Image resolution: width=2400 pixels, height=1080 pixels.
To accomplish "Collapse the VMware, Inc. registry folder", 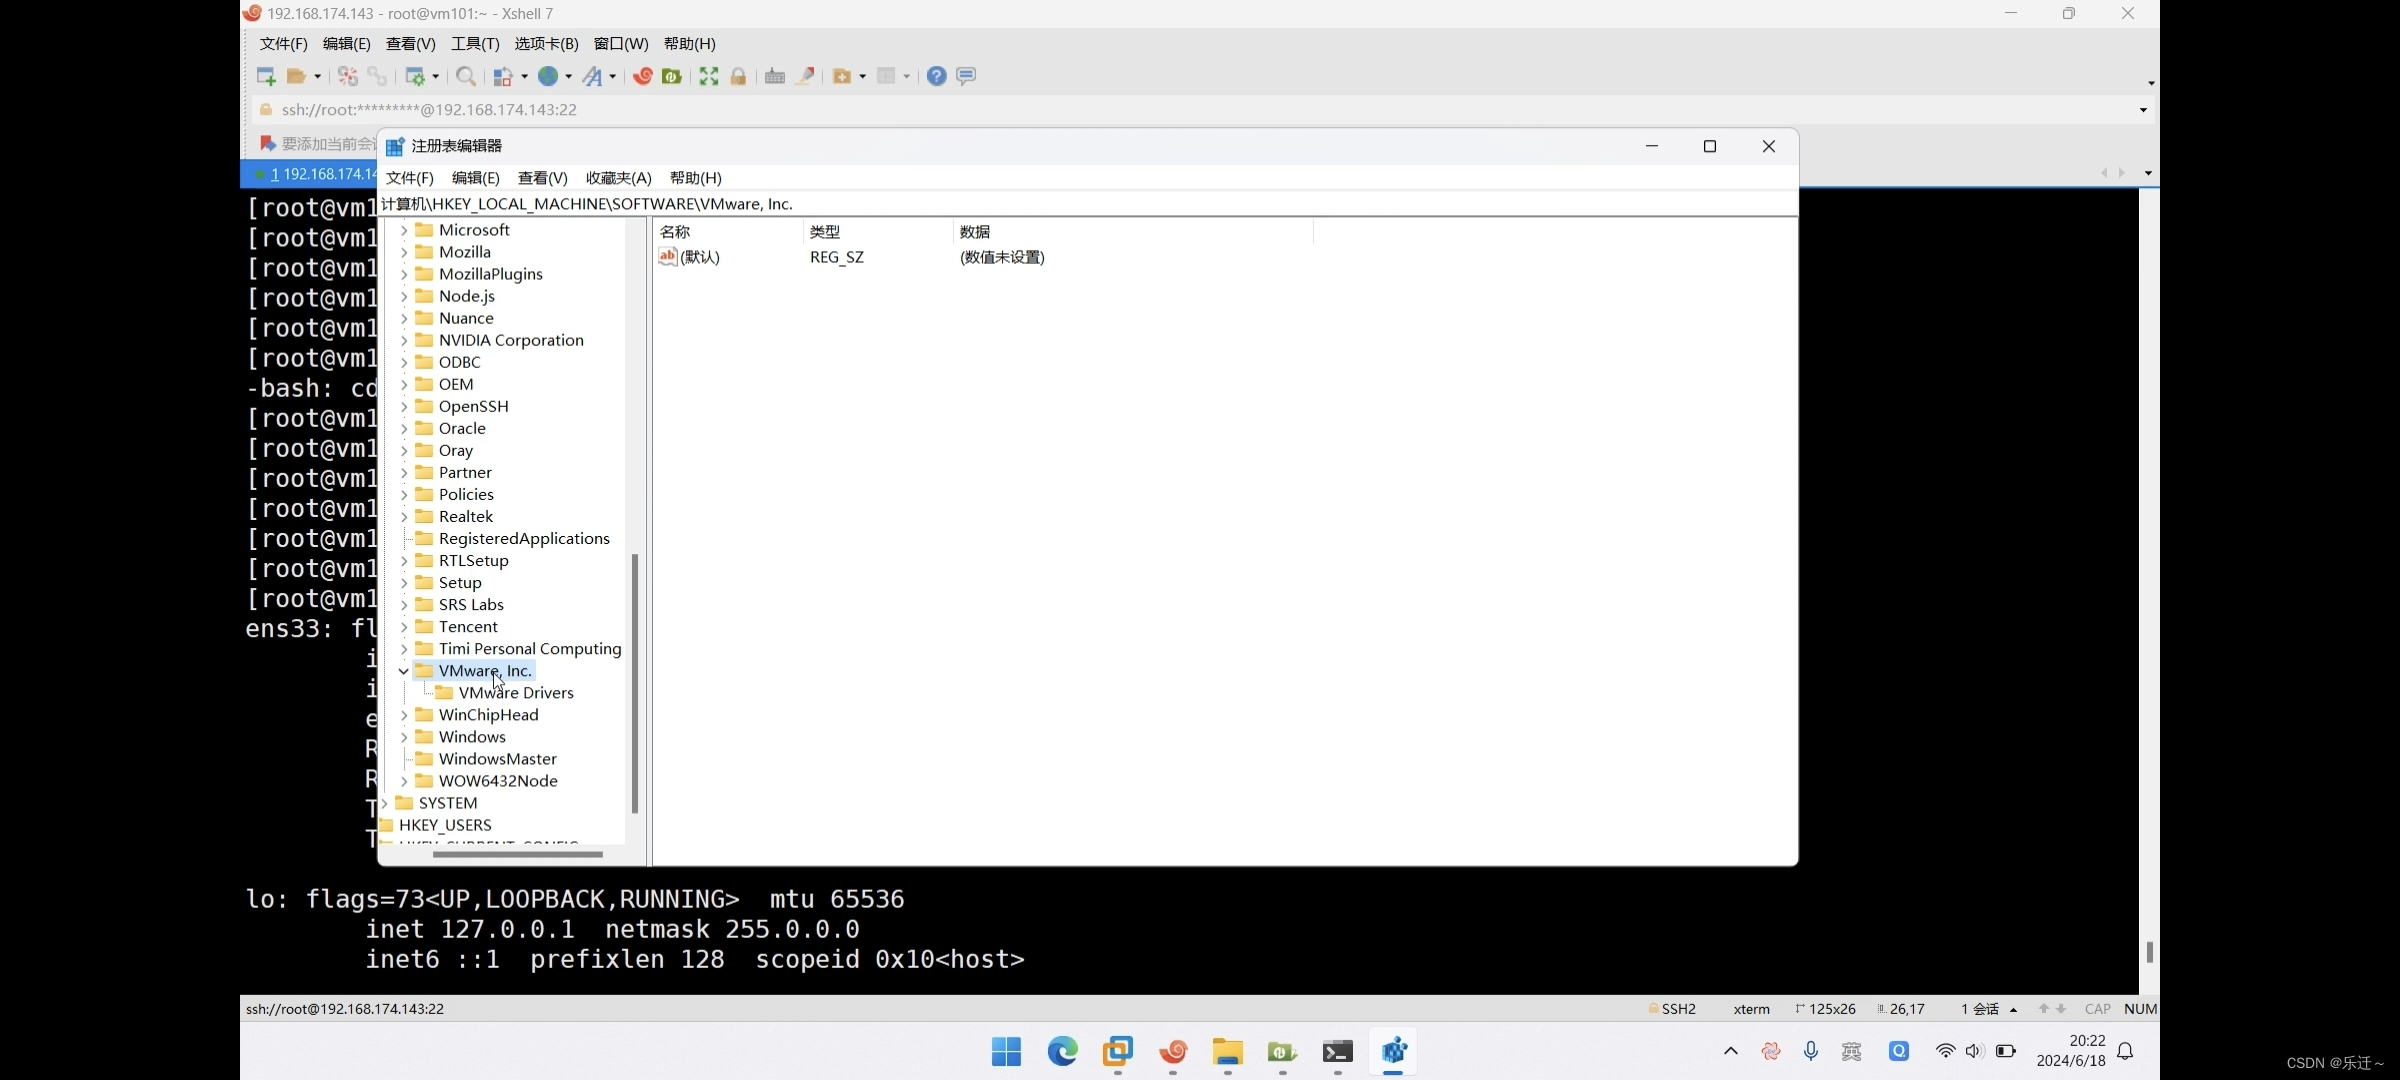I will (x=403, y=670).
